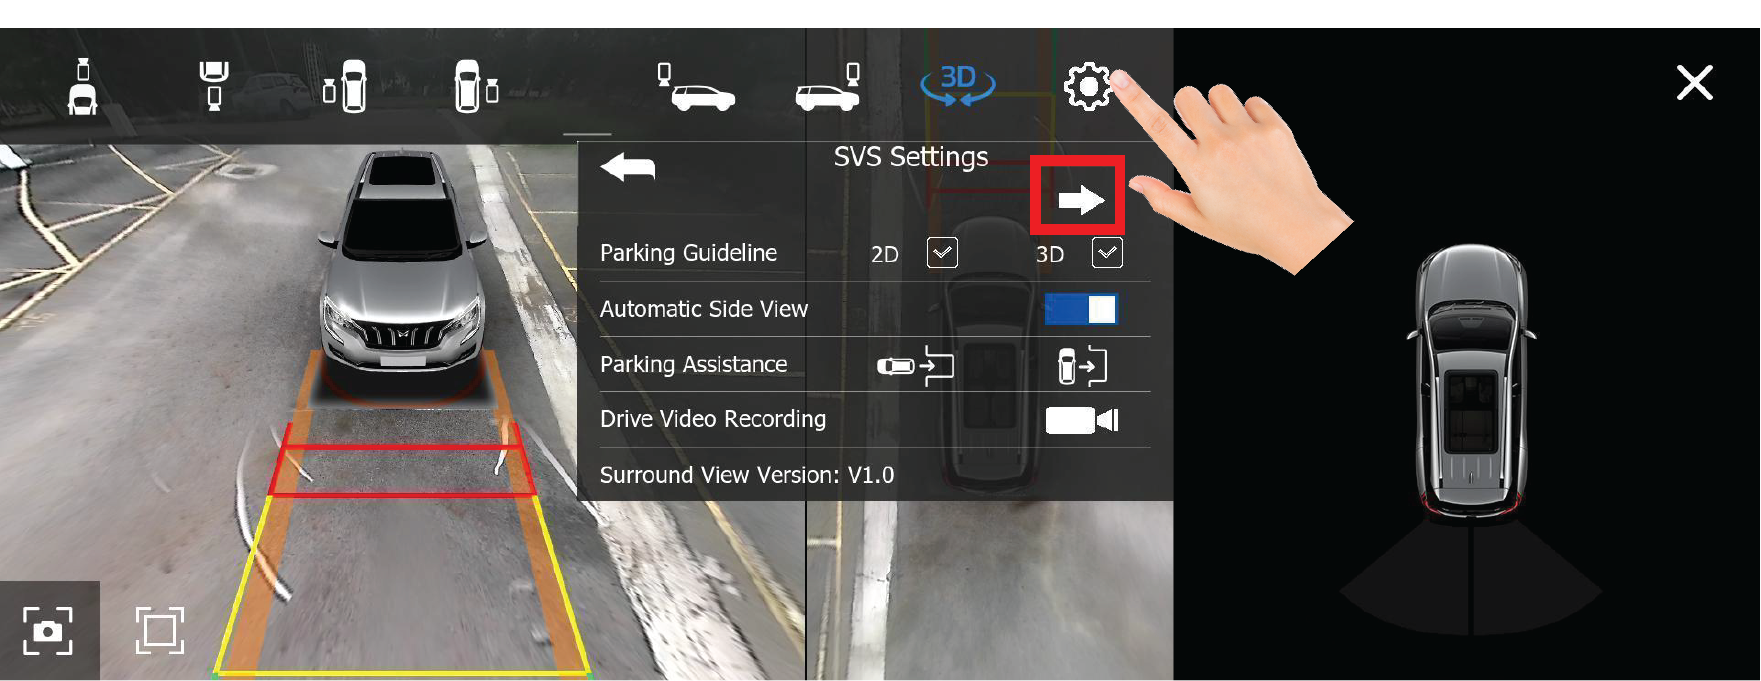Select the rear camera view icon
The height and width of the screenshot is (681, 1761).
(x=213, y=86)
